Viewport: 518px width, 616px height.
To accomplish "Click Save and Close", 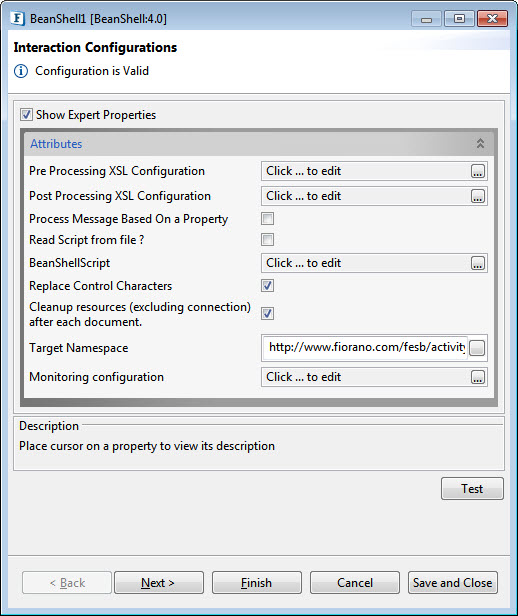I will (452, 583).
